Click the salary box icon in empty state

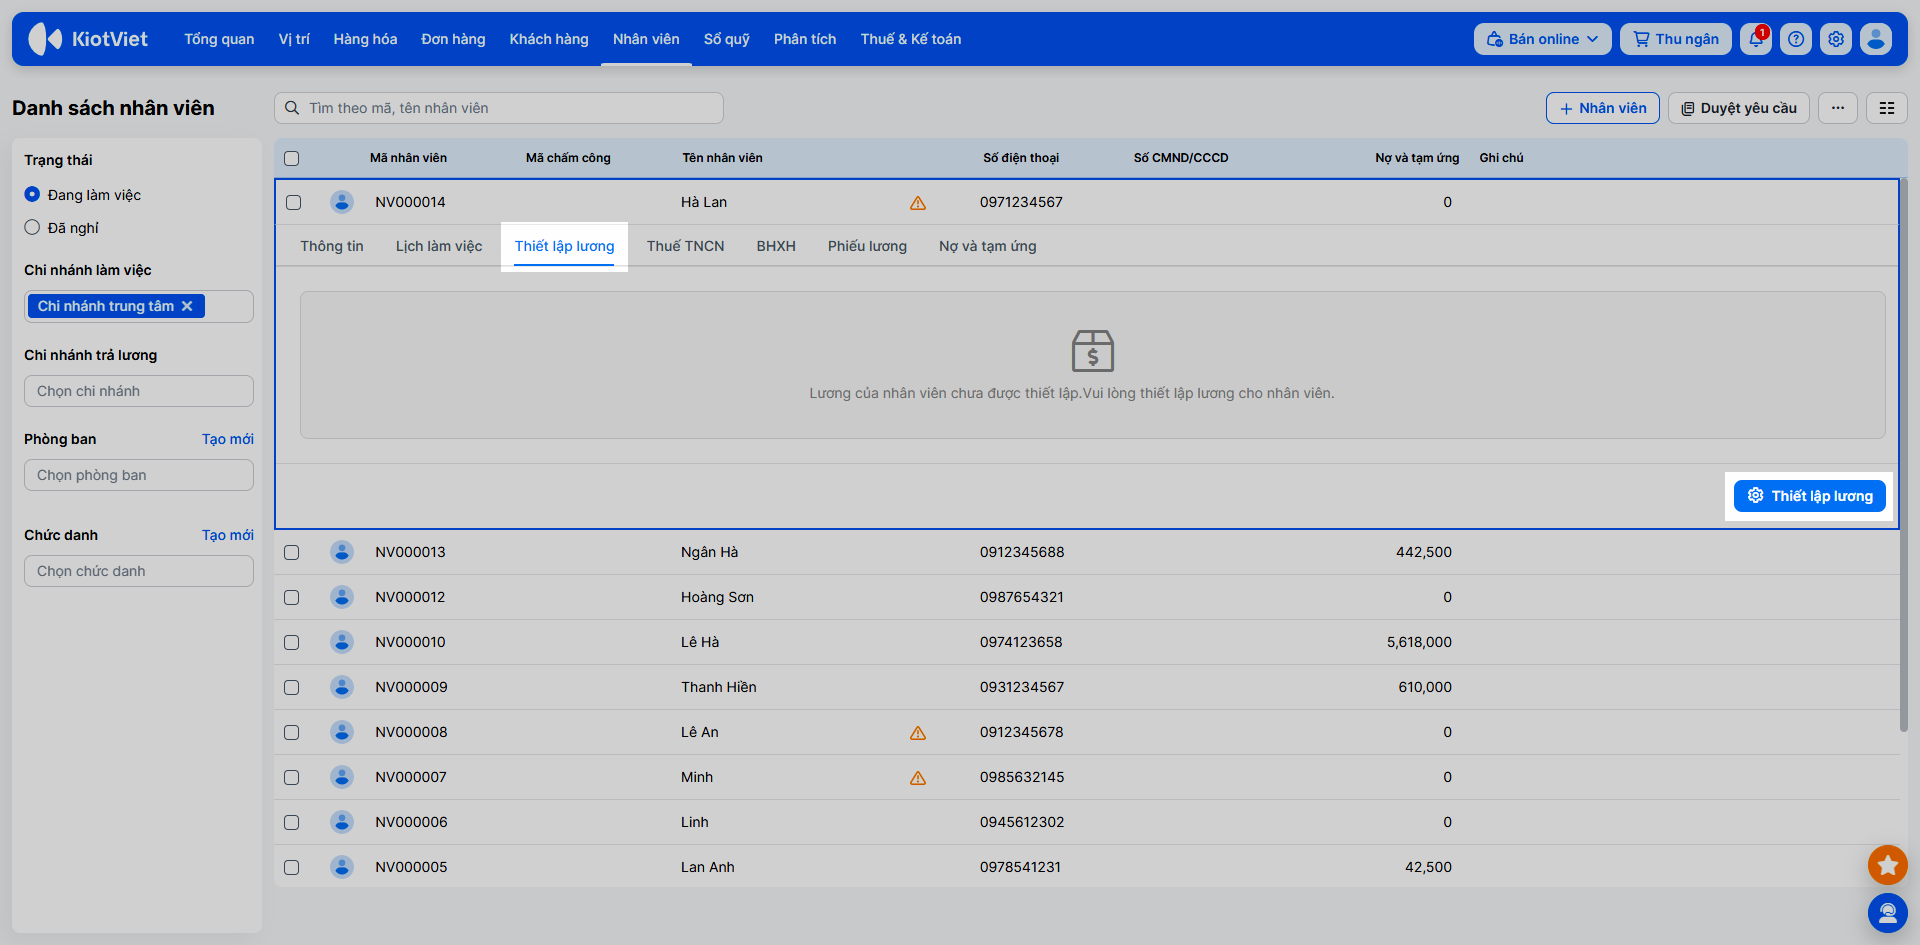[x=1093, y=351]
